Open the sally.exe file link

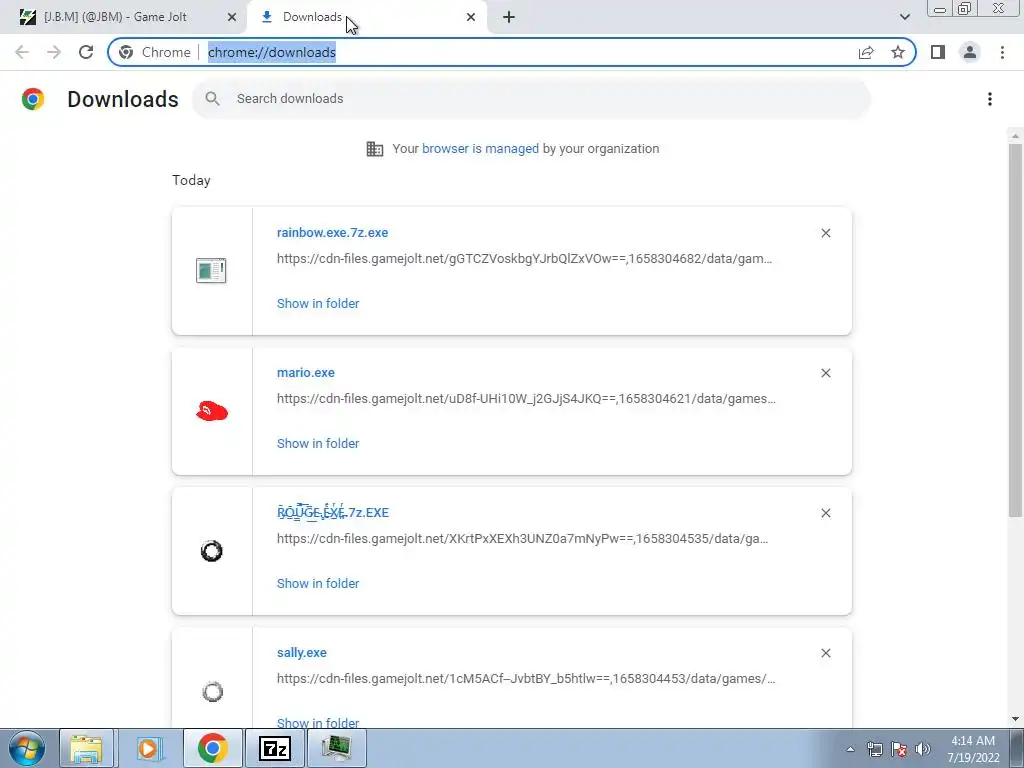302,652
